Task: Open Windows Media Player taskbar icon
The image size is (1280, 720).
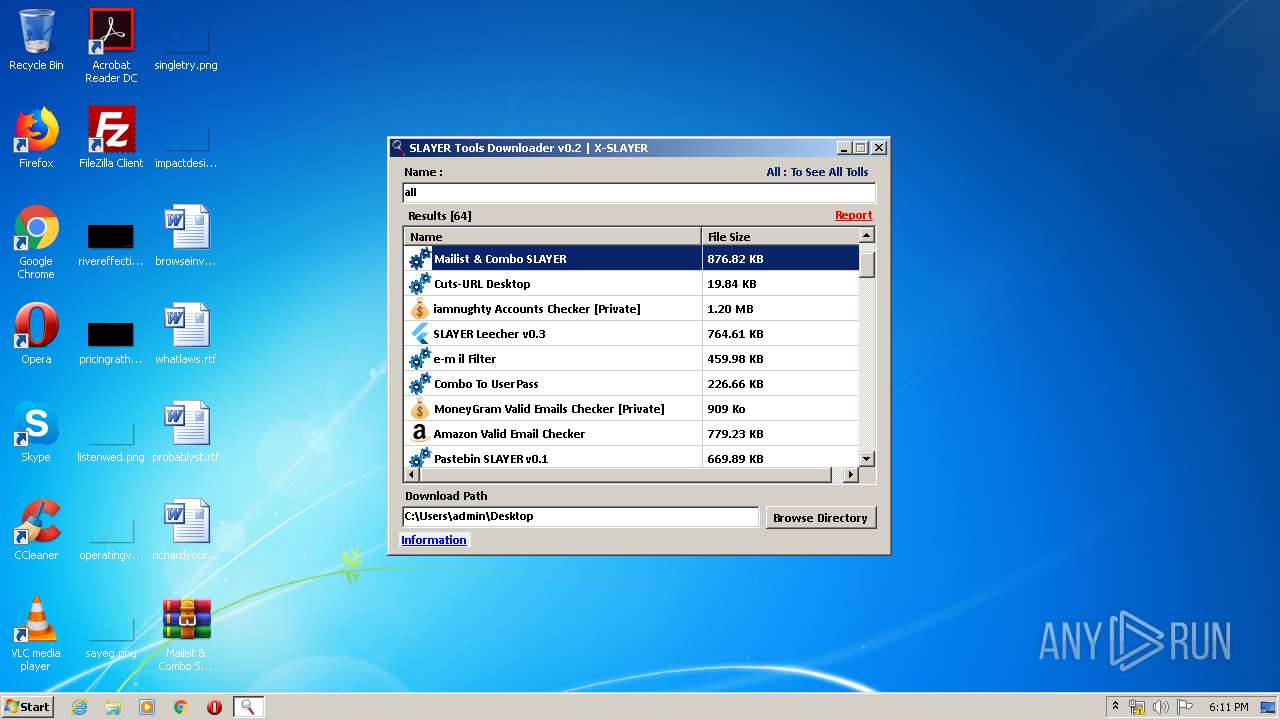Action: pyautogui.click(x=147, y=707)
